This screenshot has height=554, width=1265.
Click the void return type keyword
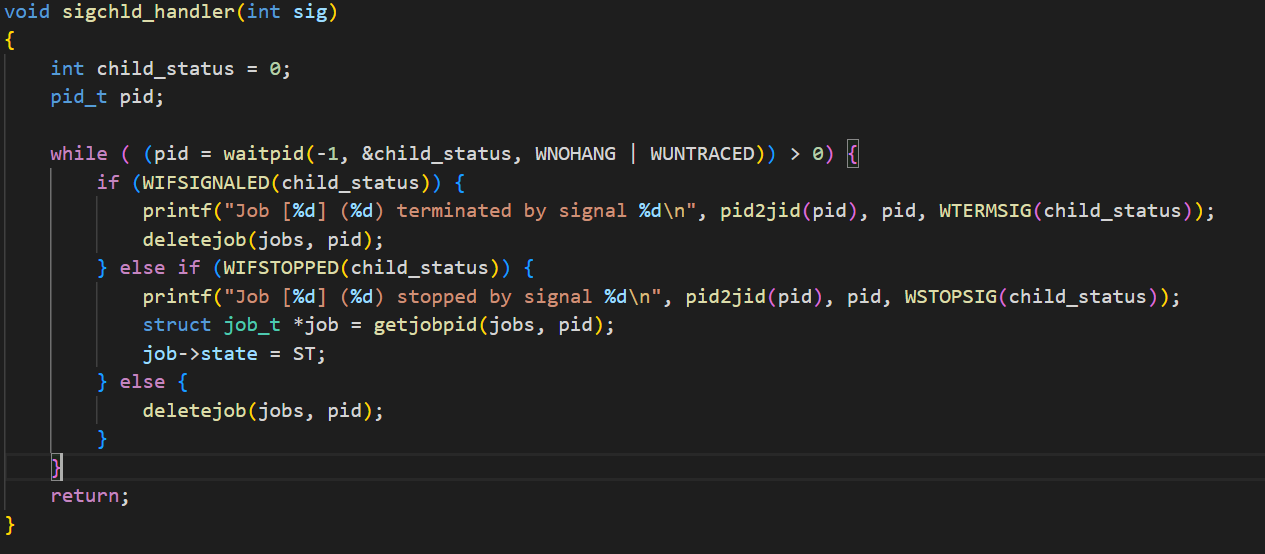(x=28, y=11)
